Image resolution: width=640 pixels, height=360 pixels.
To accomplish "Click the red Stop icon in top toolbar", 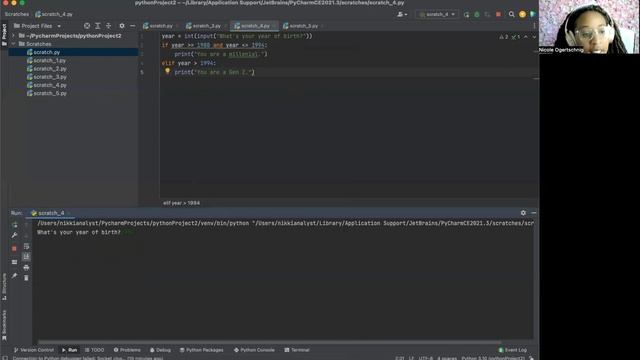I will (498, 14).
